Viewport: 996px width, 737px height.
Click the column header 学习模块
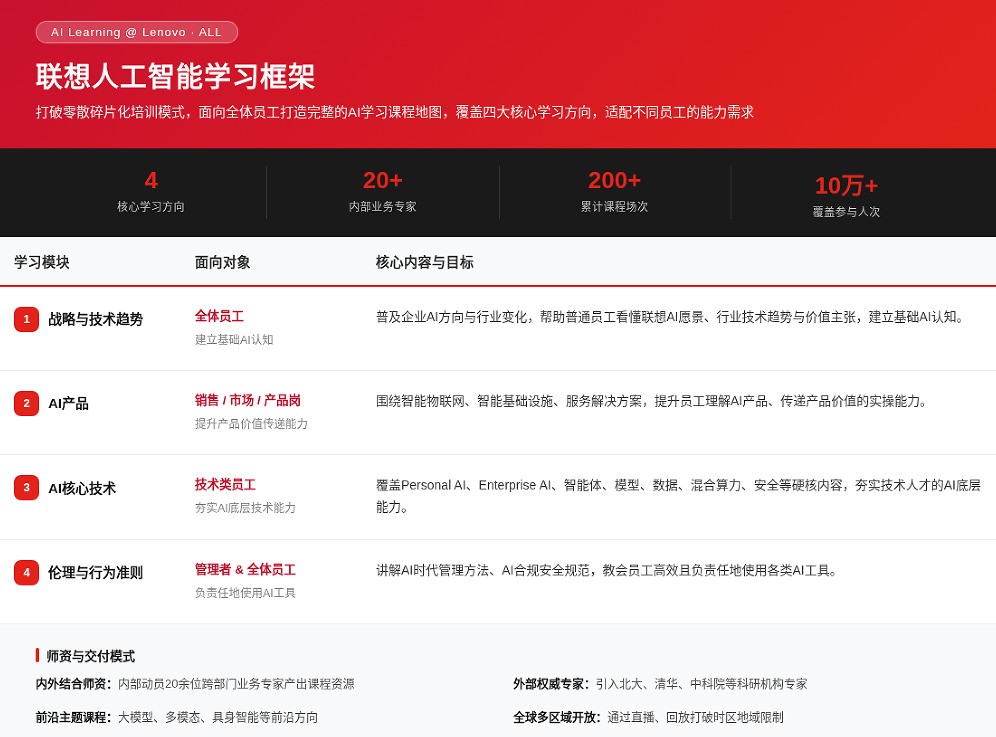click(x=42, y=262)
